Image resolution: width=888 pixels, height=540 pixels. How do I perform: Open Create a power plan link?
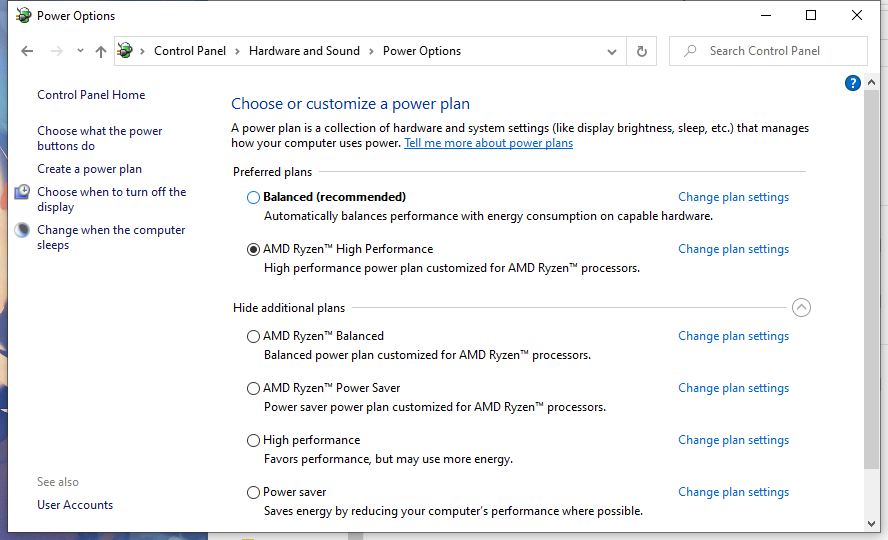tap(89, 169)
